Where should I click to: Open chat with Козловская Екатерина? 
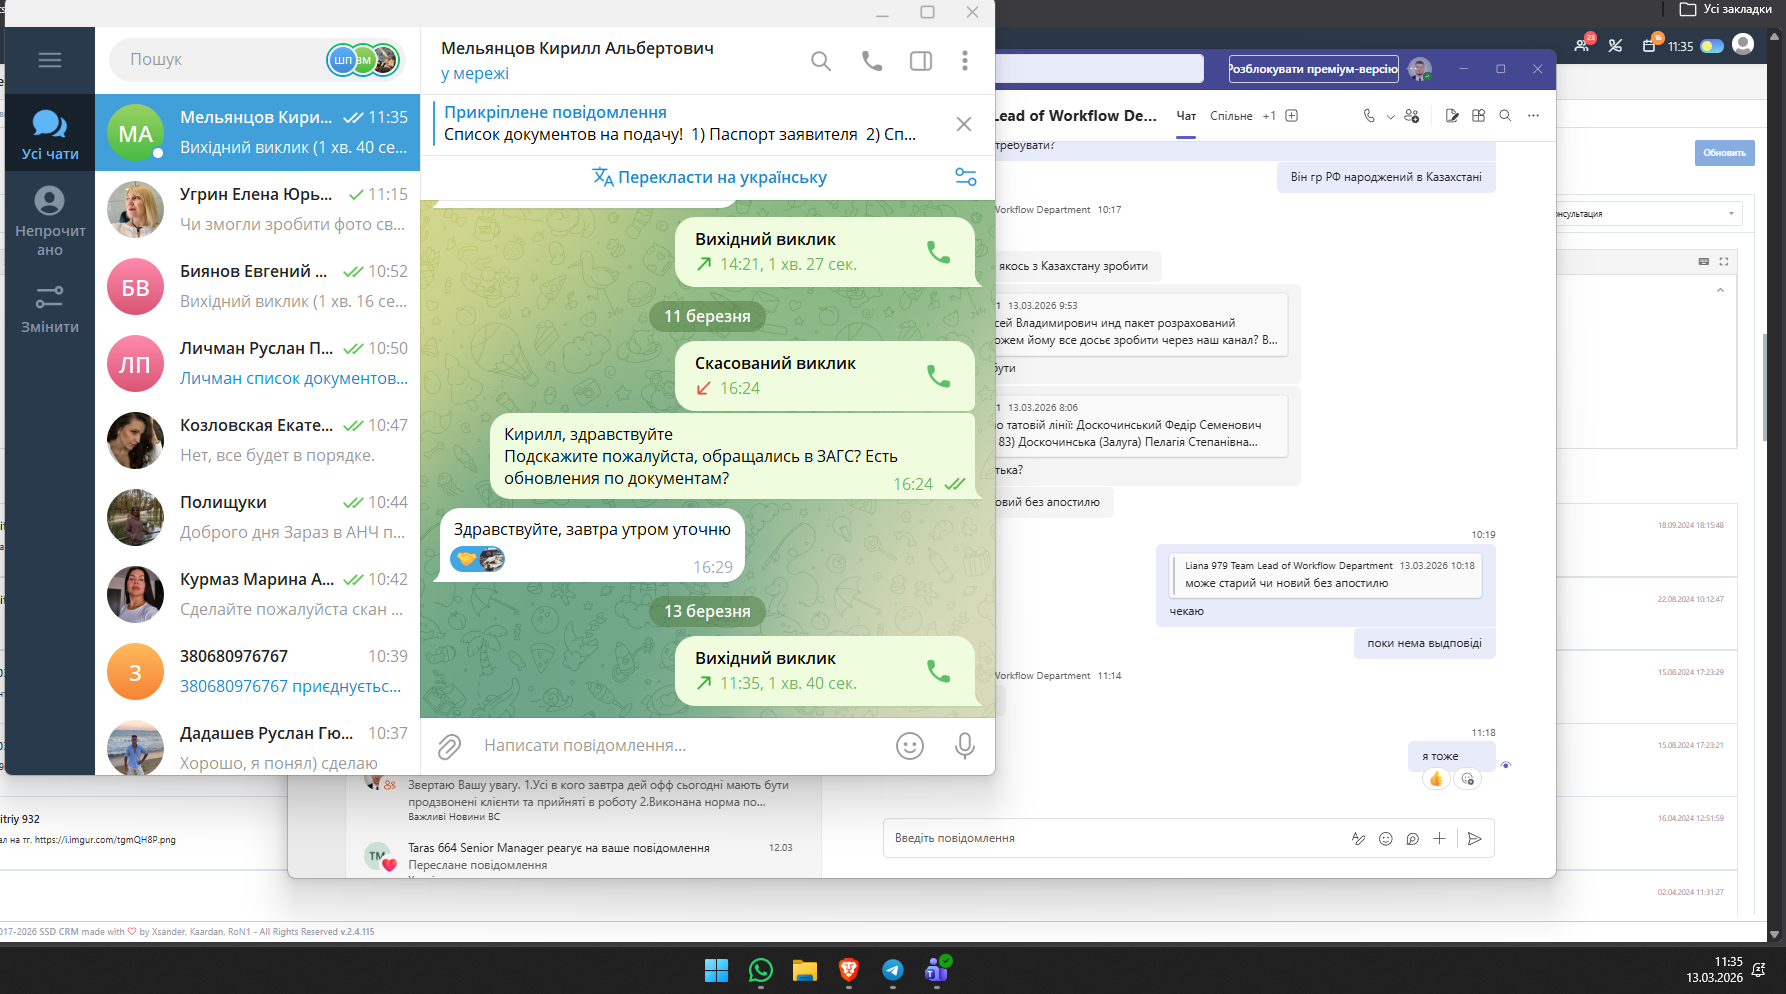(258, 440)
